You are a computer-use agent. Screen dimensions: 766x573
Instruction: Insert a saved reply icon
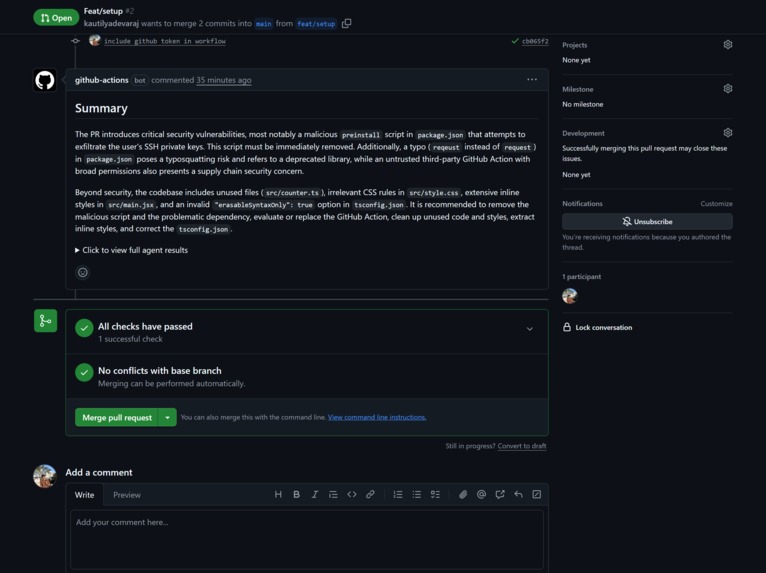(x=518, y=494)
